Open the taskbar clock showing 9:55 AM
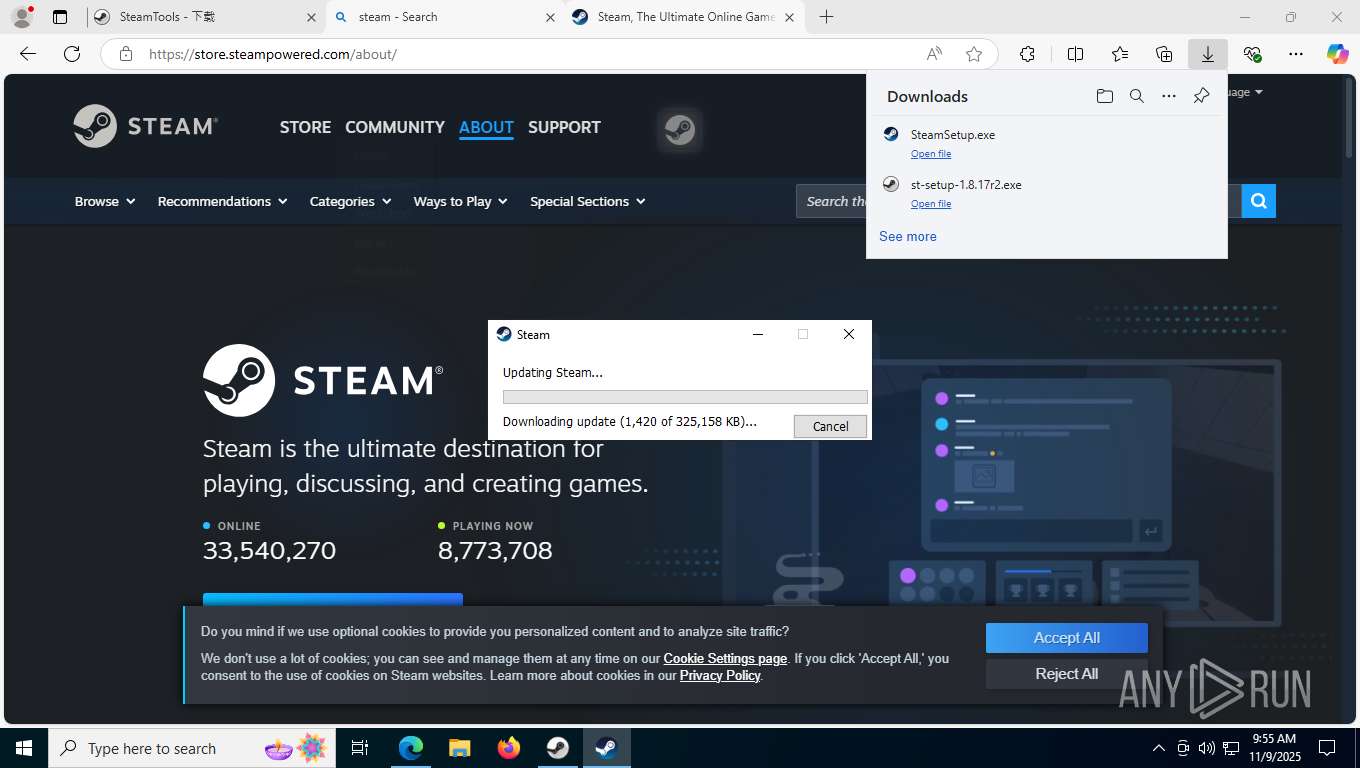 pyautogui.click(x=1273, y=748)
